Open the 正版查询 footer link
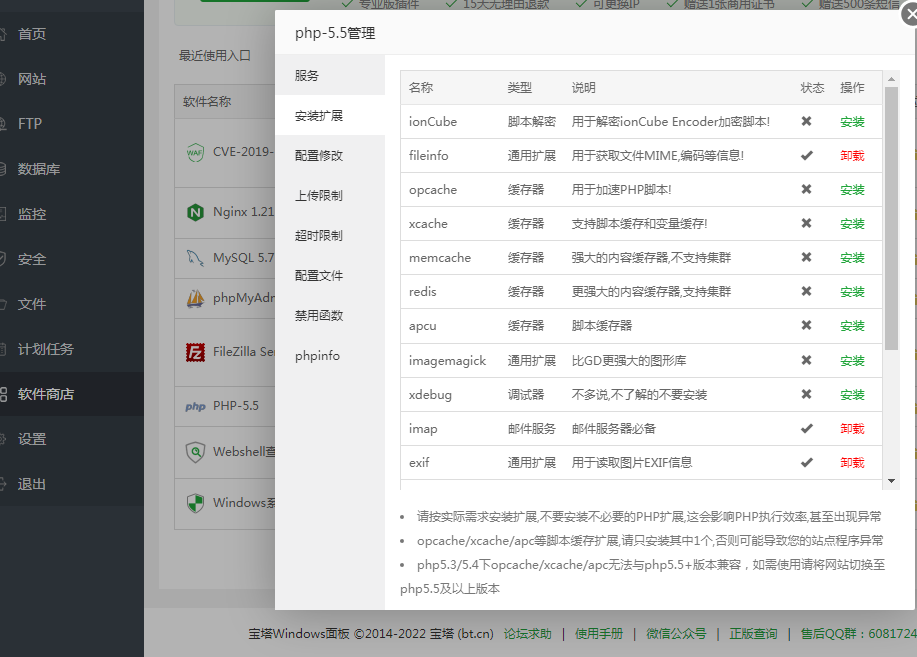917x657 pixels. [x=753, y=634]
